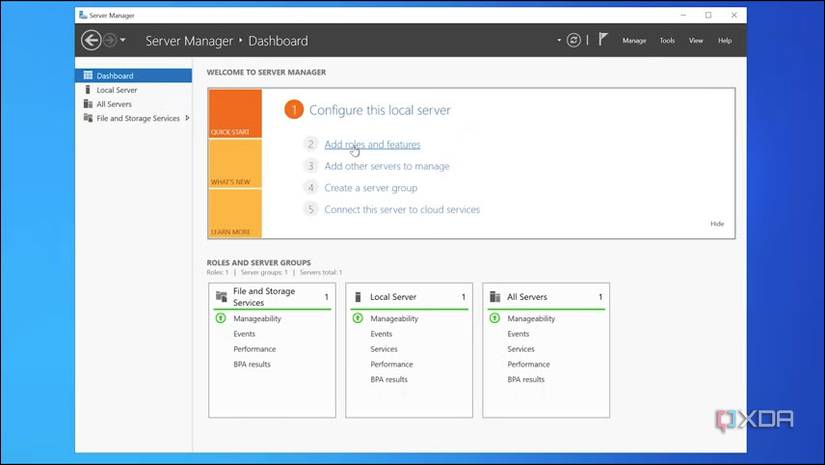Select the What's New tile
Viewport: 825px width, 465px height.
235,164
